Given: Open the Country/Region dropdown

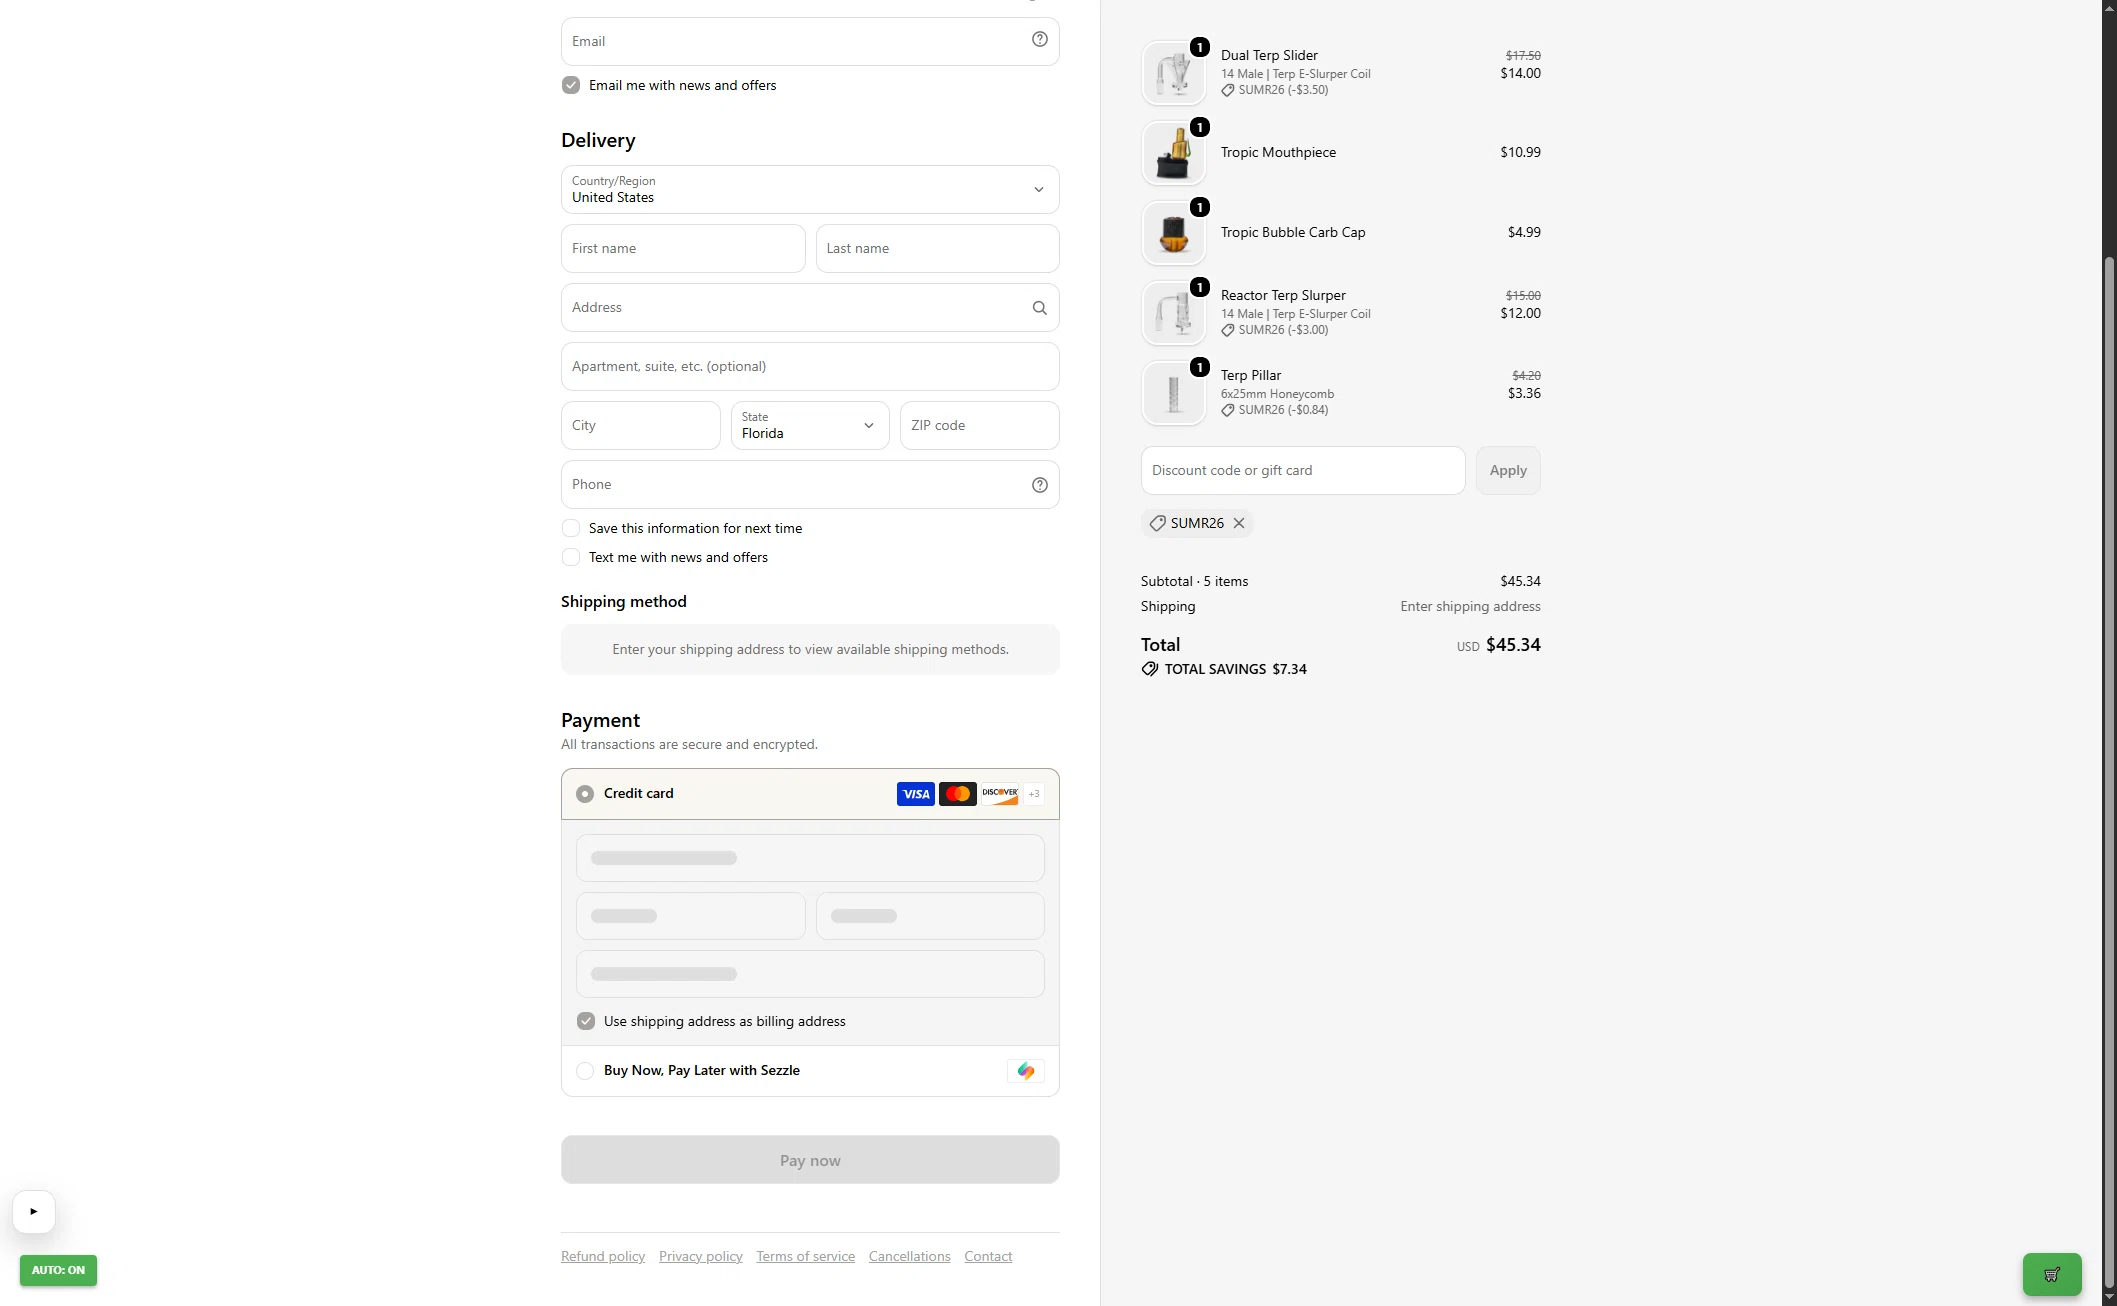Looking at the screenshot, I should pyautogui.click(x=810, y=189).
